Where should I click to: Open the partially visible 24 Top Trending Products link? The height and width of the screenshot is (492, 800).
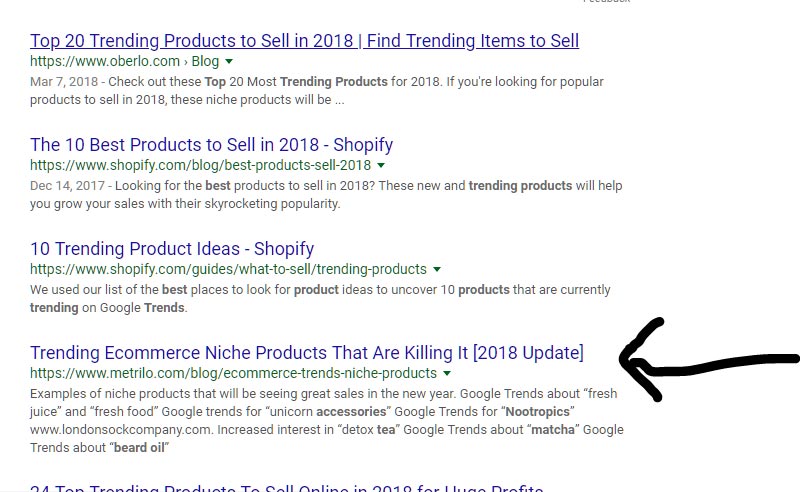pyautogui.click(x=286, y=488)
